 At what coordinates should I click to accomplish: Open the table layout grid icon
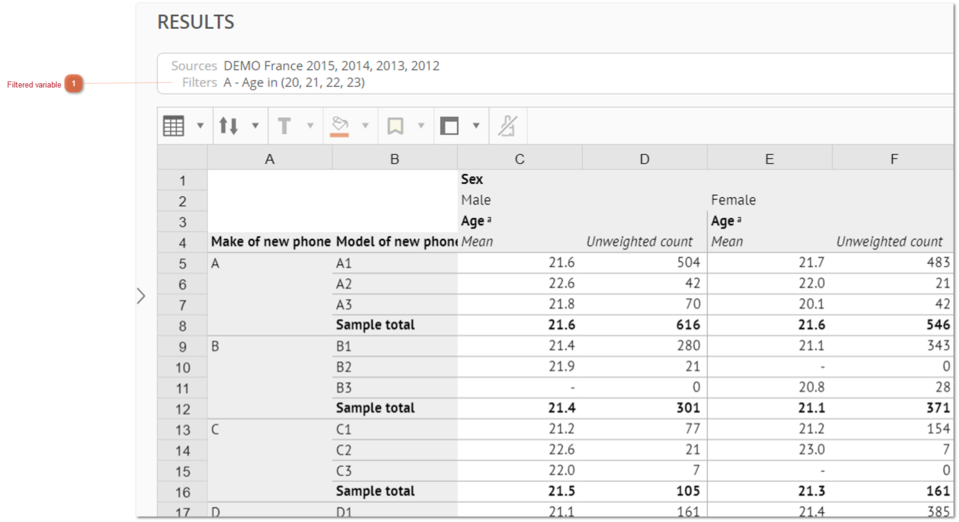[174, 126]
